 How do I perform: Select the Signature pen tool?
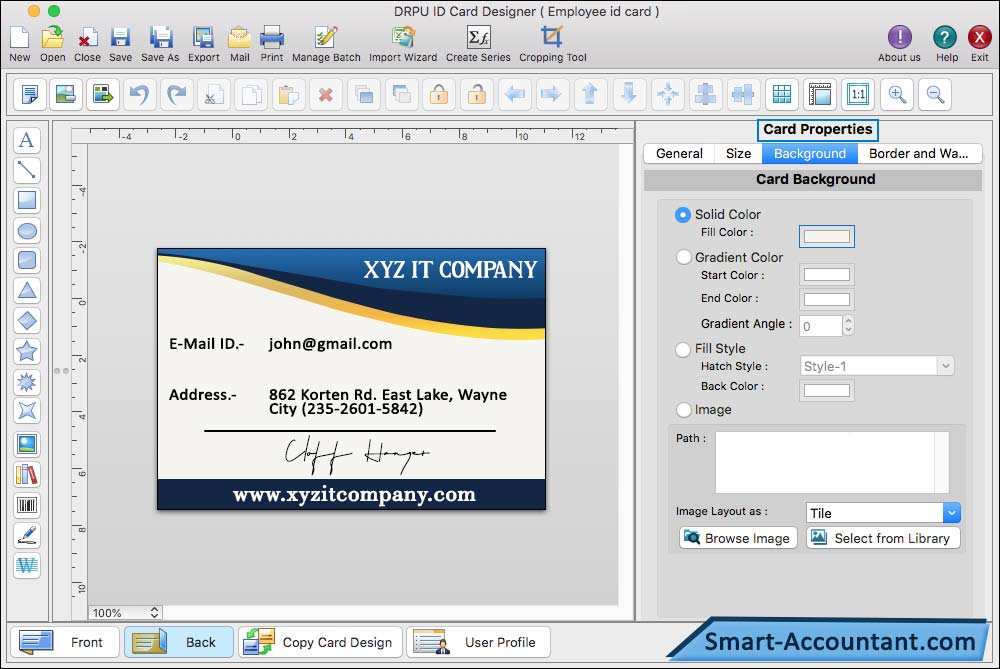pyautogui.click(x=27, y=536)
